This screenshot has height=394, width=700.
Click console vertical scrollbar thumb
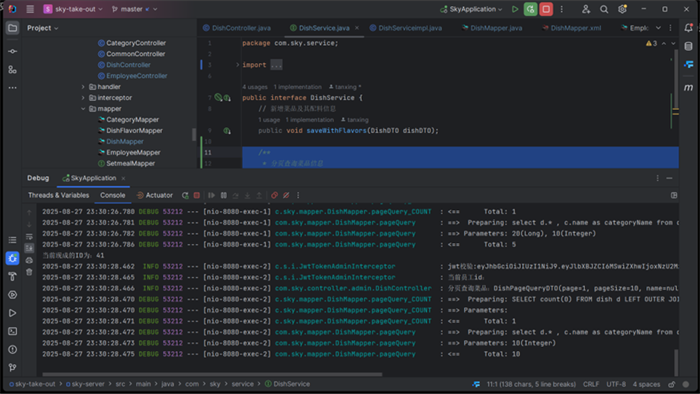click(x=676, y=362)
